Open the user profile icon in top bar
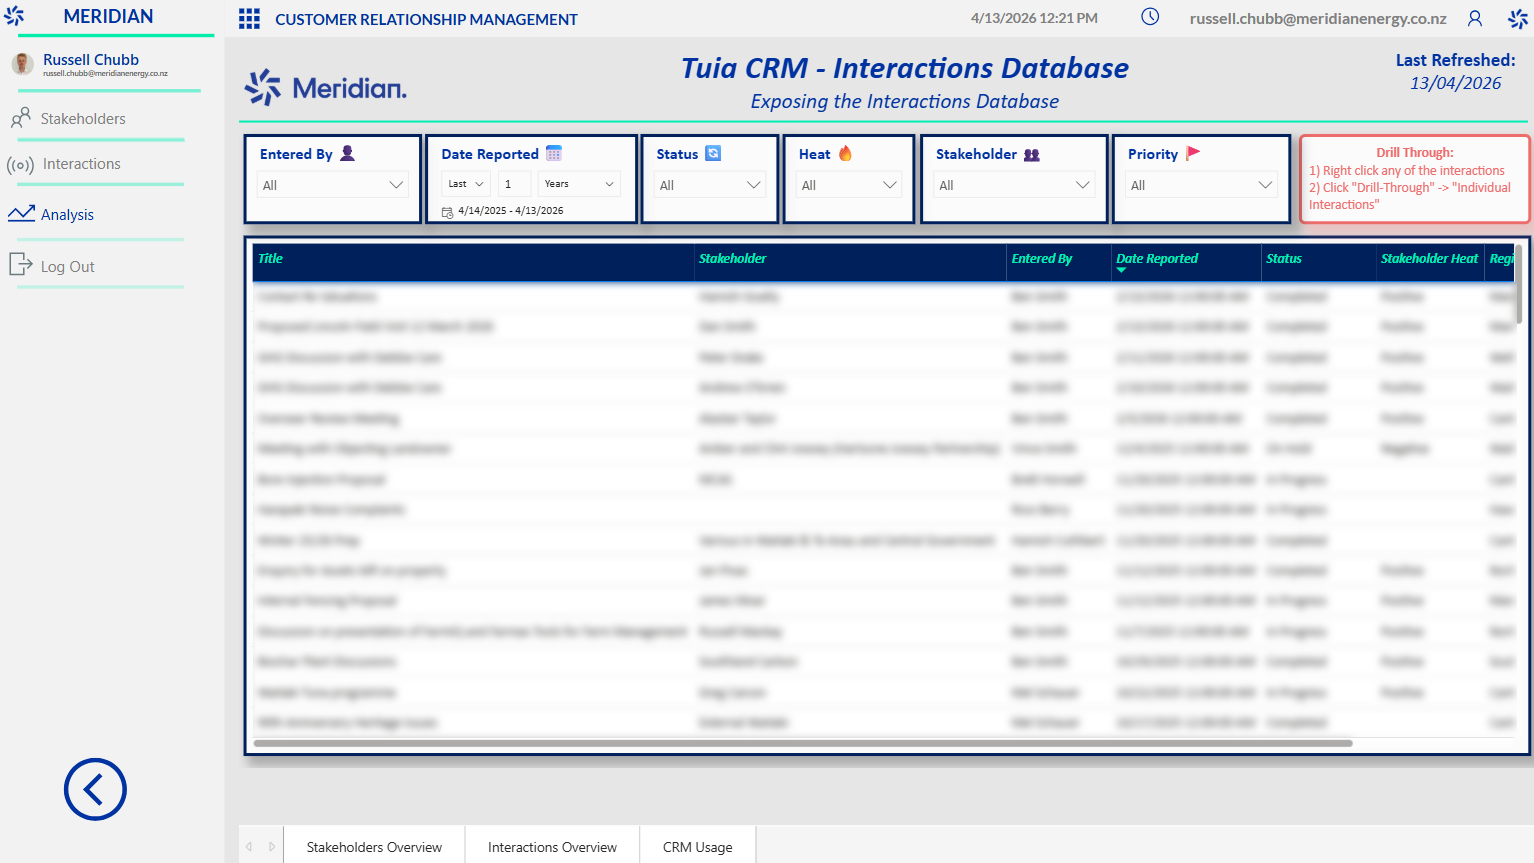 1475,18
